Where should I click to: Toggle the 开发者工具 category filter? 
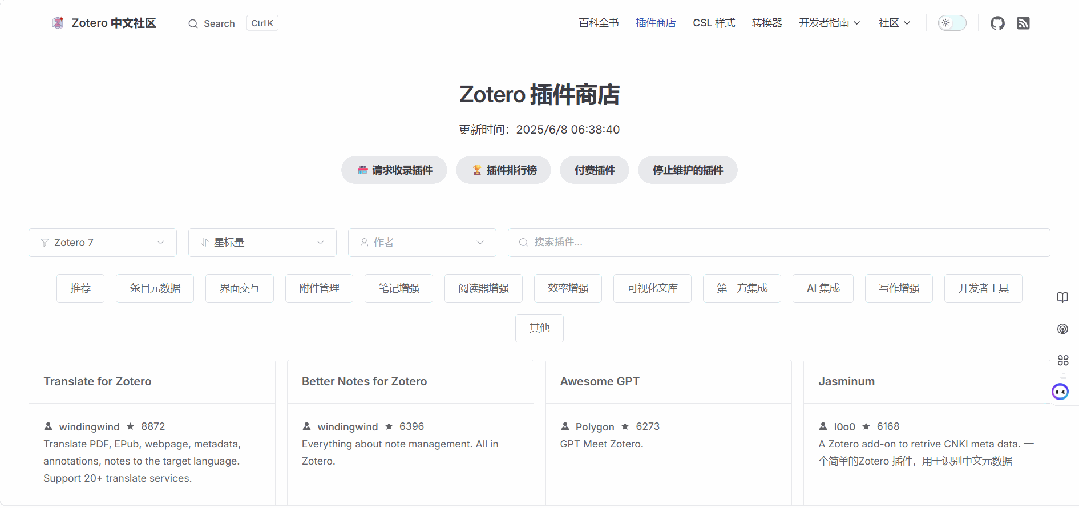tap(983, 288)
